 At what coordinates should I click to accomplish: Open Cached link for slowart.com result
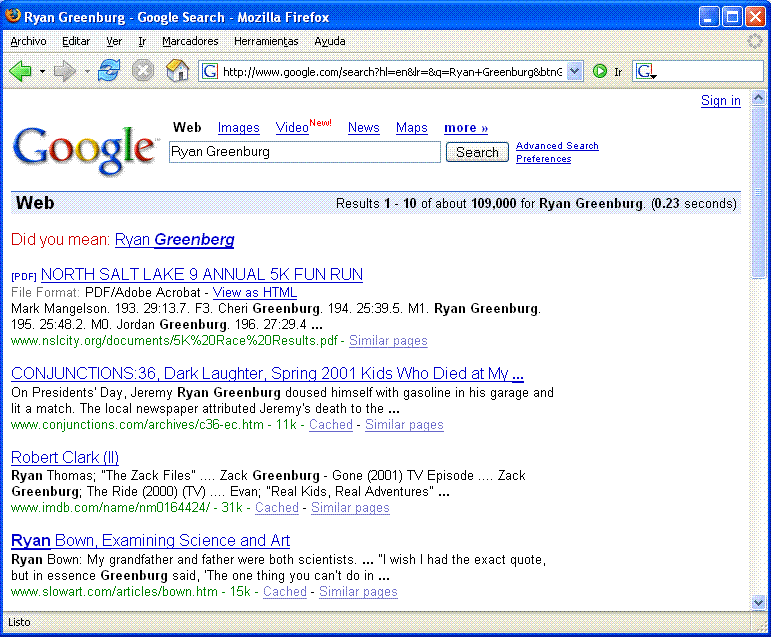pos(285,592)
